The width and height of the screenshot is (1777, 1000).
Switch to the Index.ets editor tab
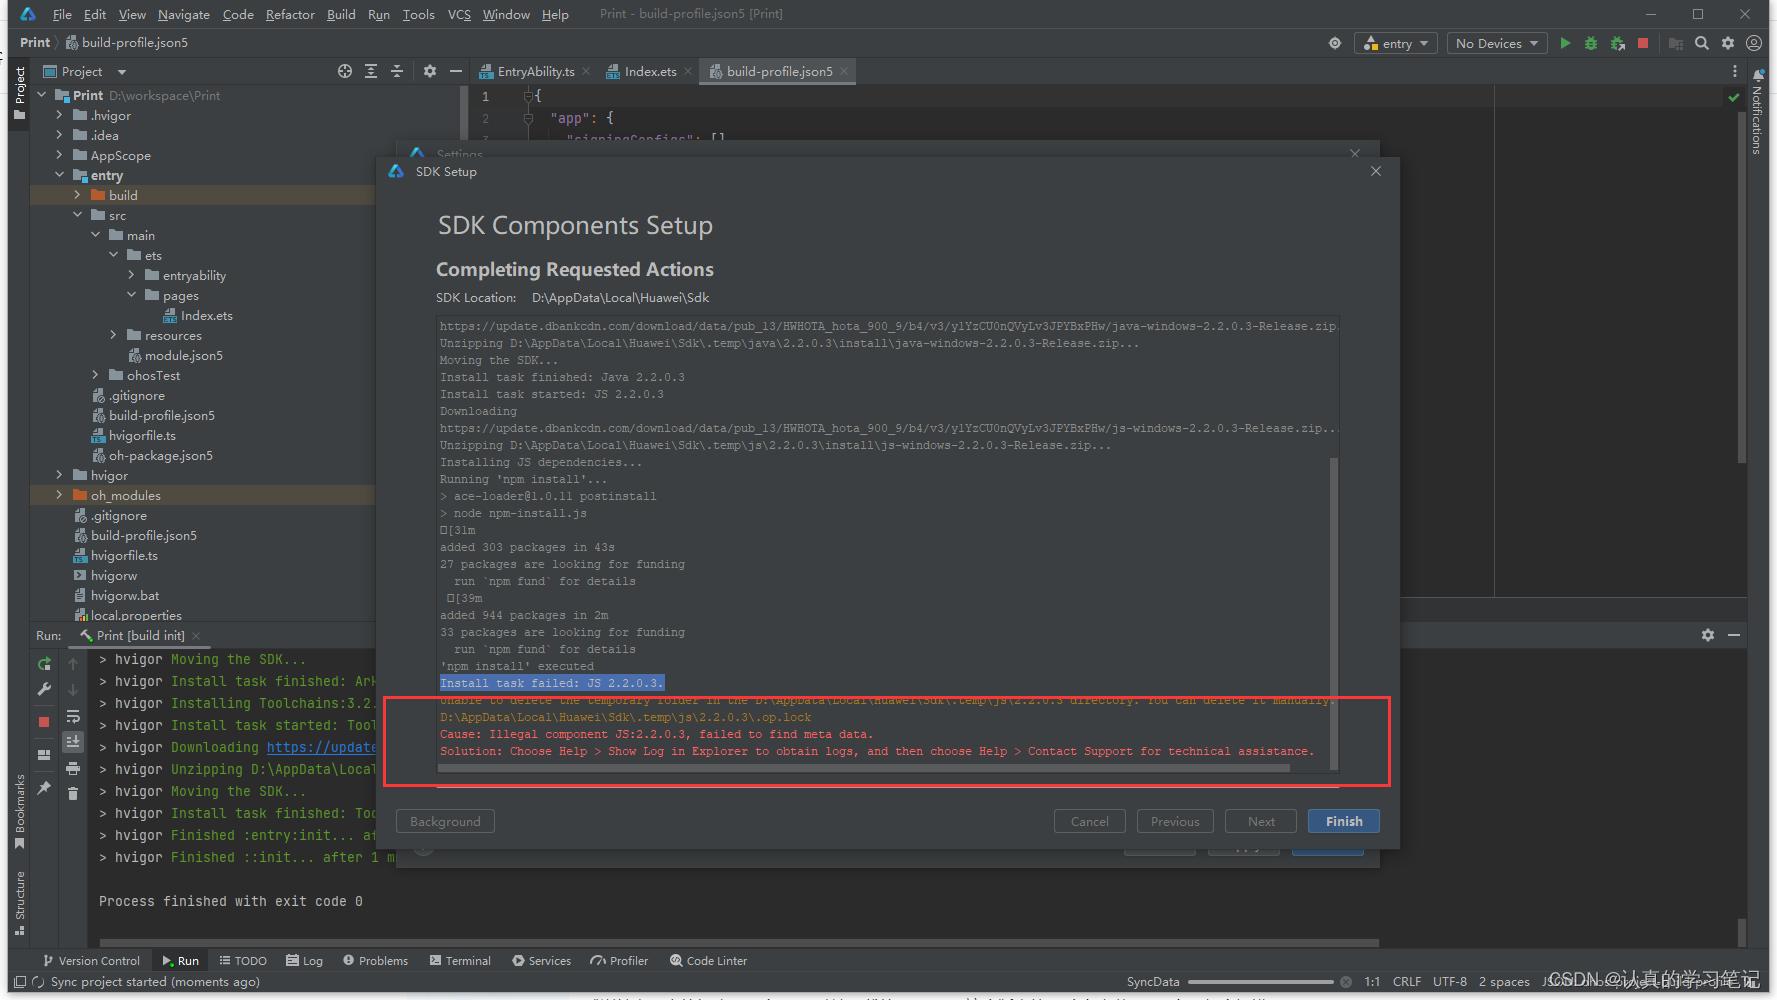650,71
